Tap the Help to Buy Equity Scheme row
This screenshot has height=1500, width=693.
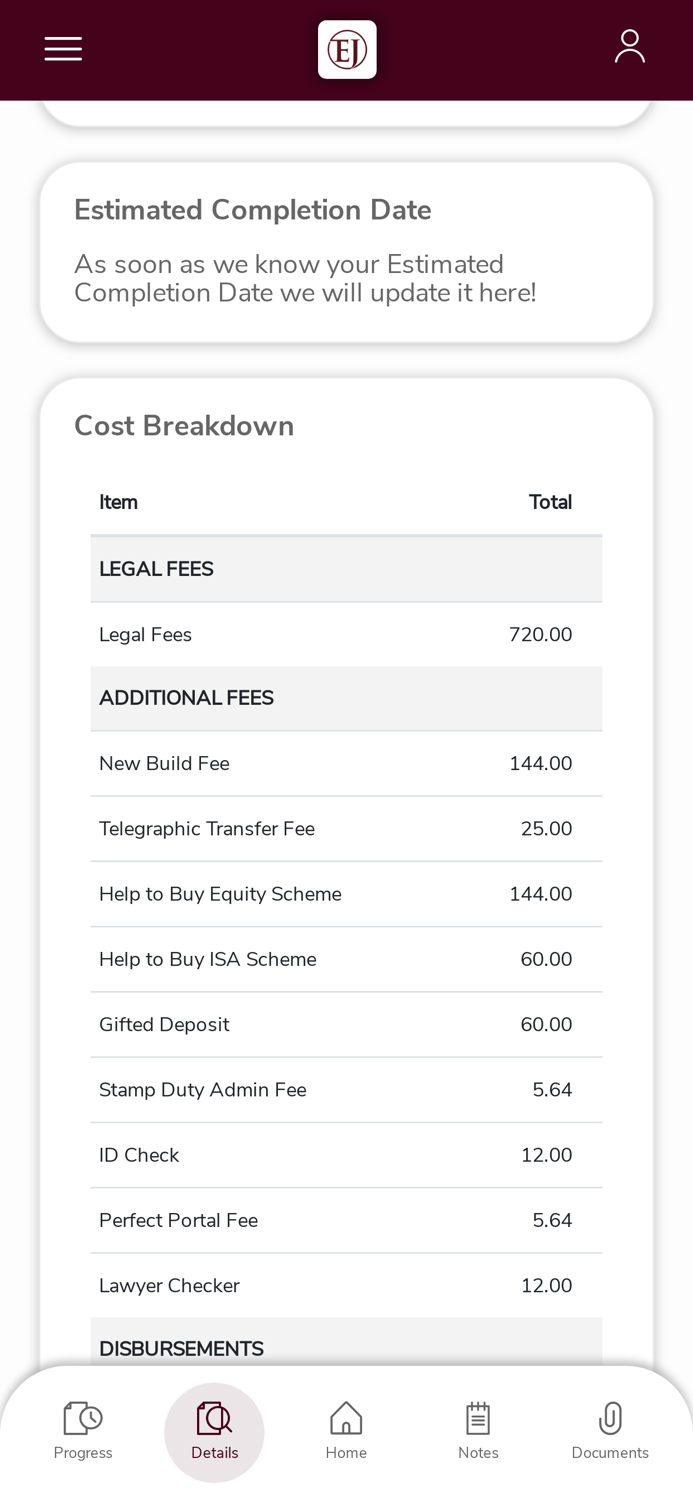click(x=346, y=894)
